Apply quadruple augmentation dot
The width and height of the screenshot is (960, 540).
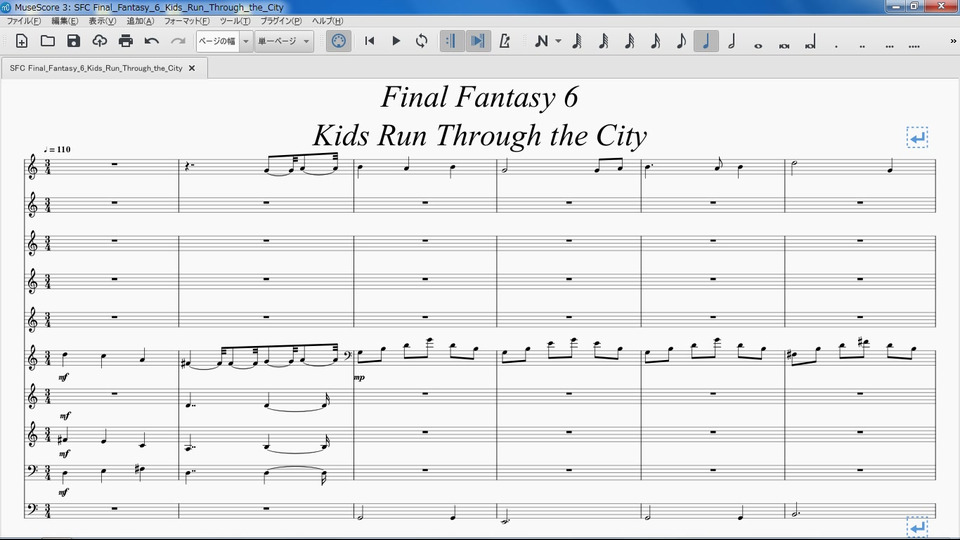tap(914, 45)
